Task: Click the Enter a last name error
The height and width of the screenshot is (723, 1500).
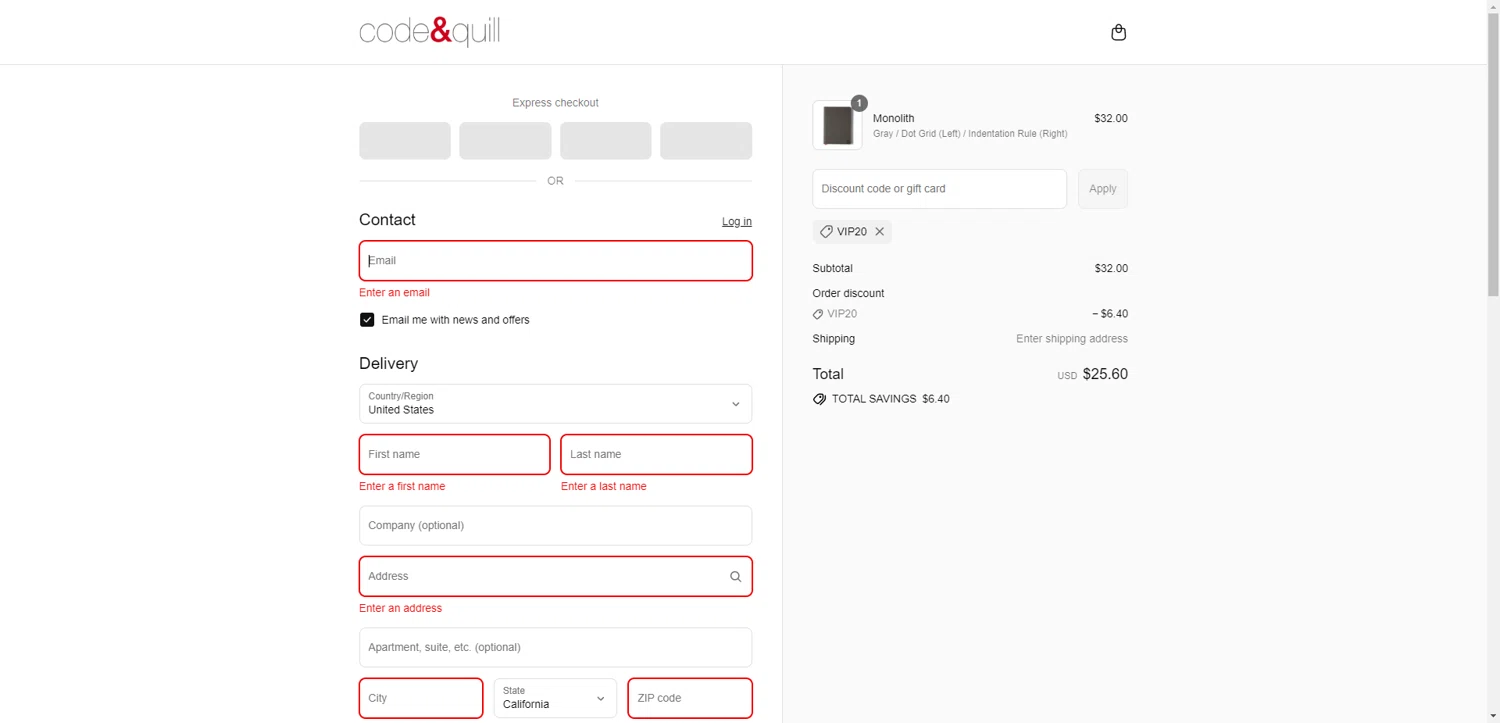Action: [604, 487]
